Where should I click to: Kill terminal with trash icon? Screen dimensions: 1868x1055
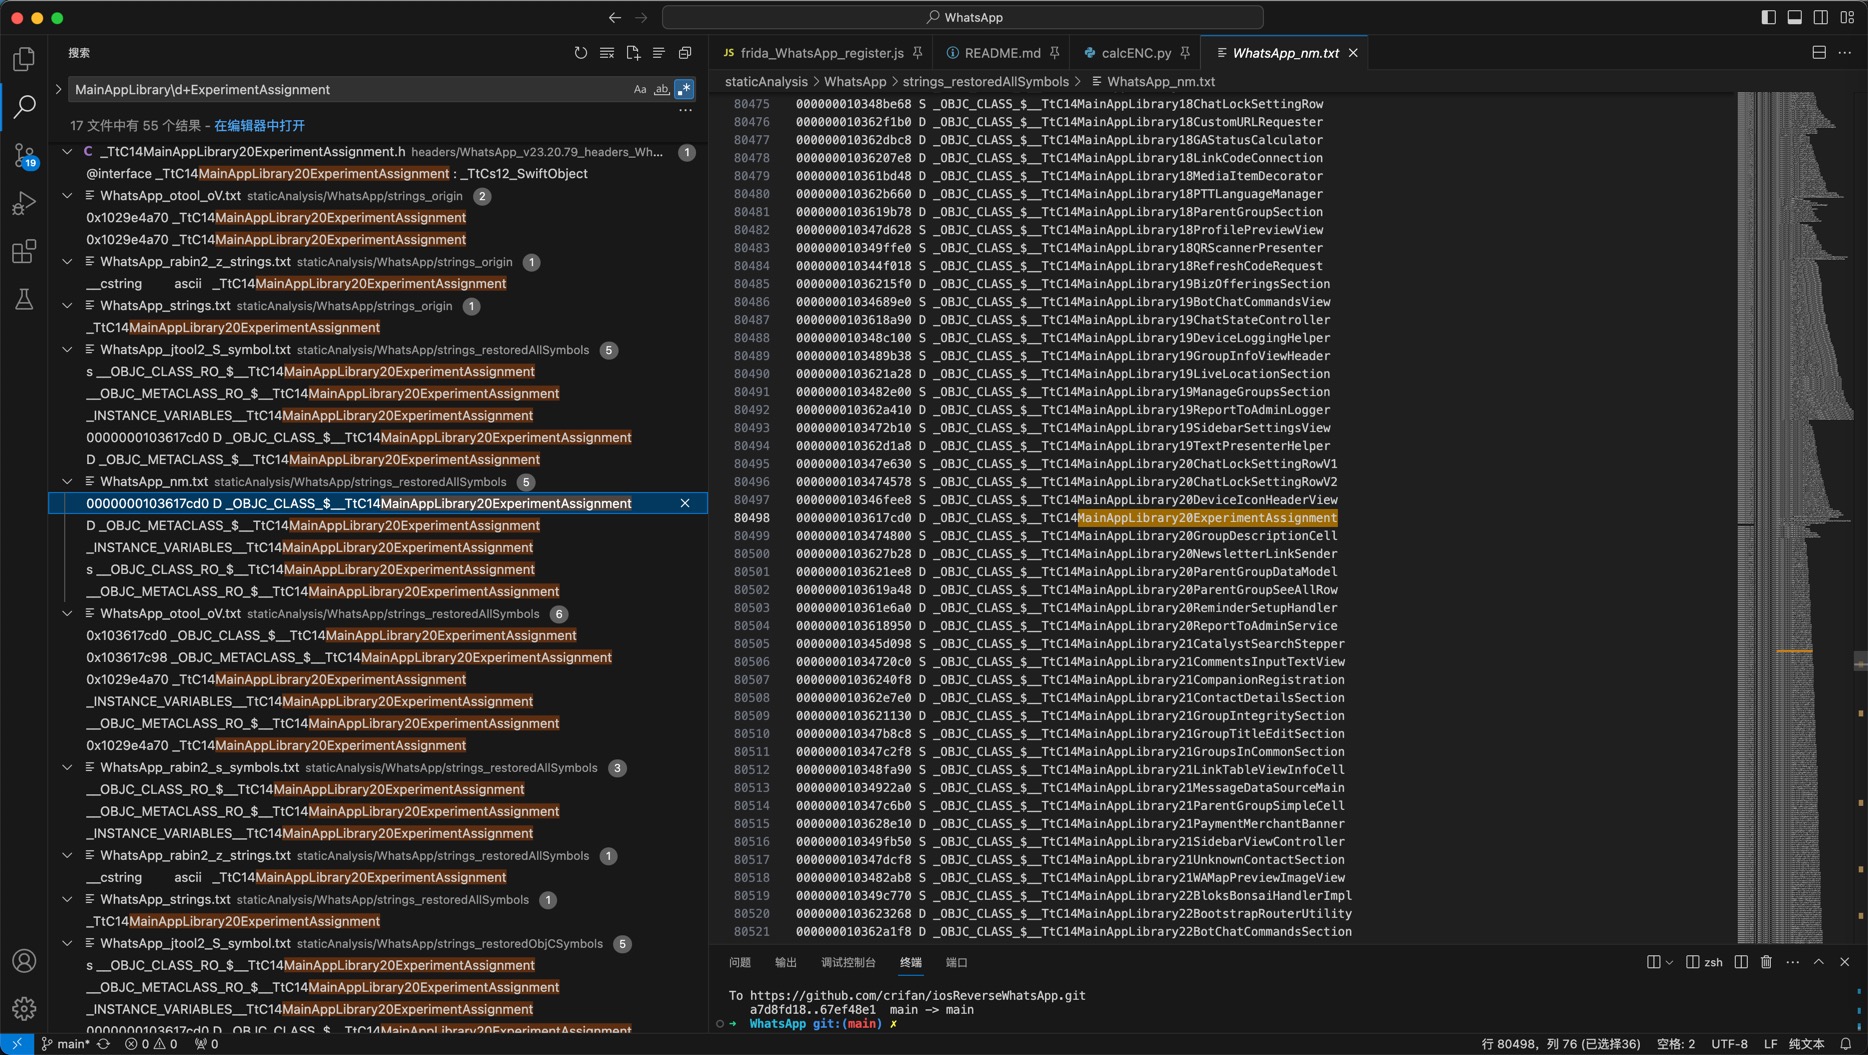click(1767, 962)
